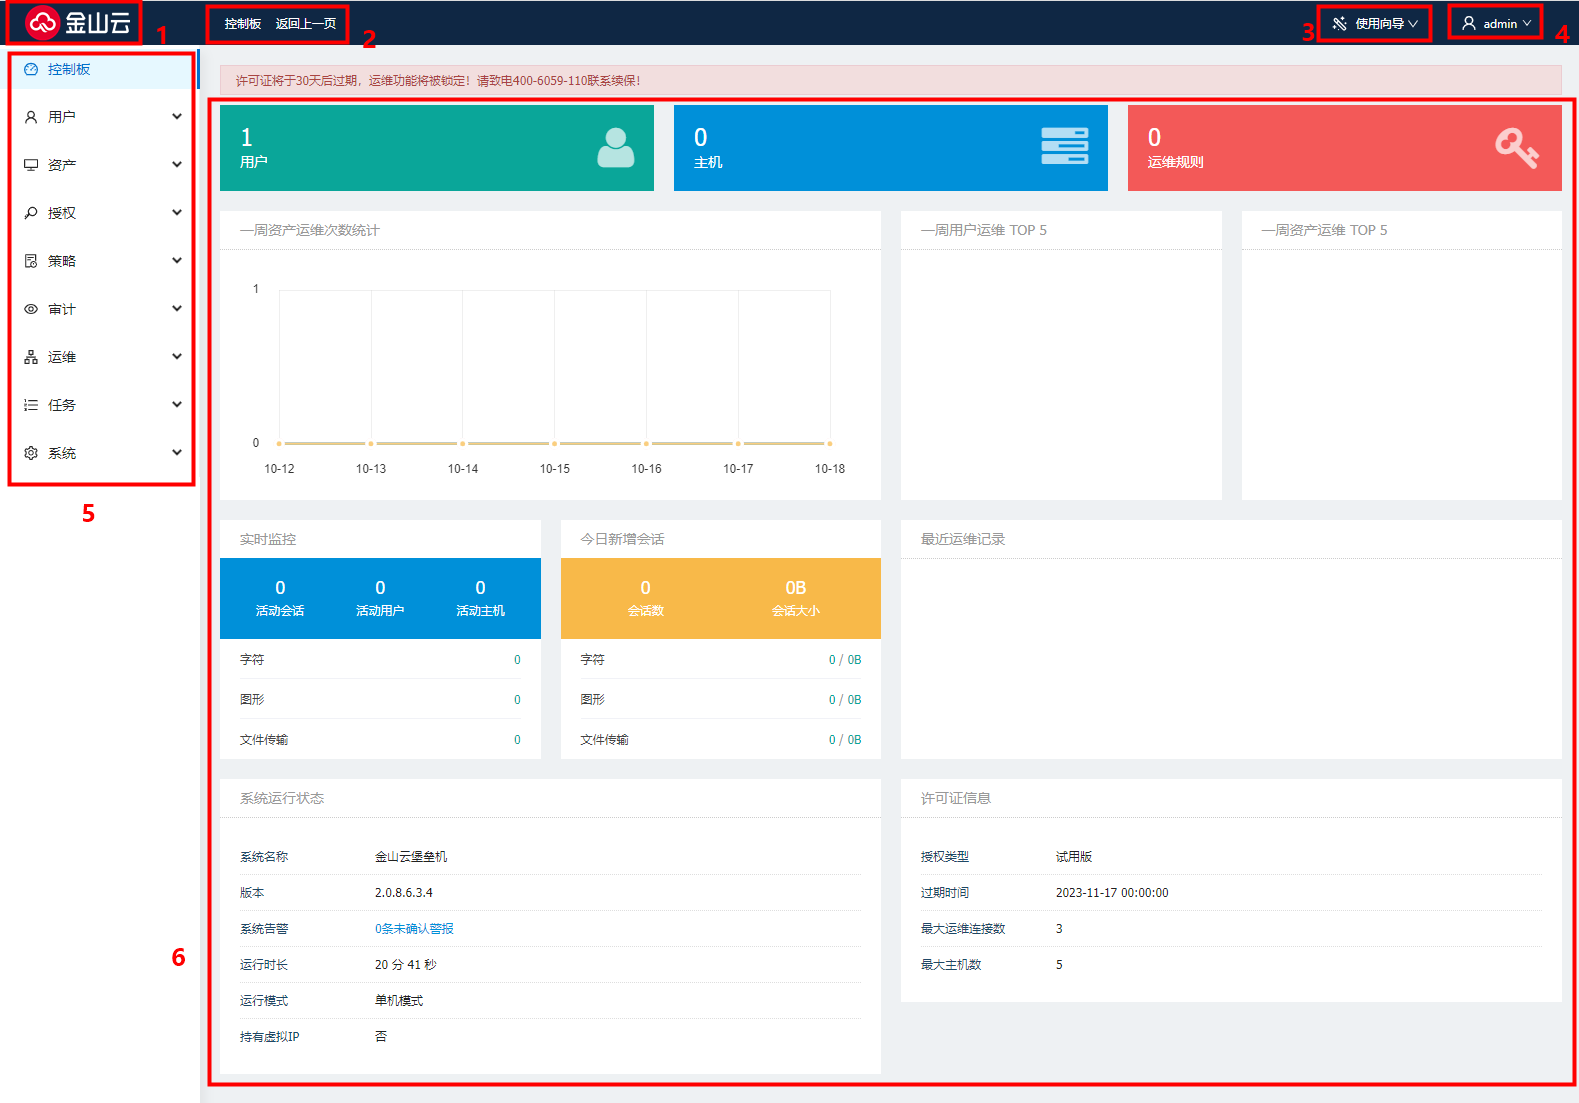
Task: Select 控制板 in the left sidebar
Action: pos(69,69)
